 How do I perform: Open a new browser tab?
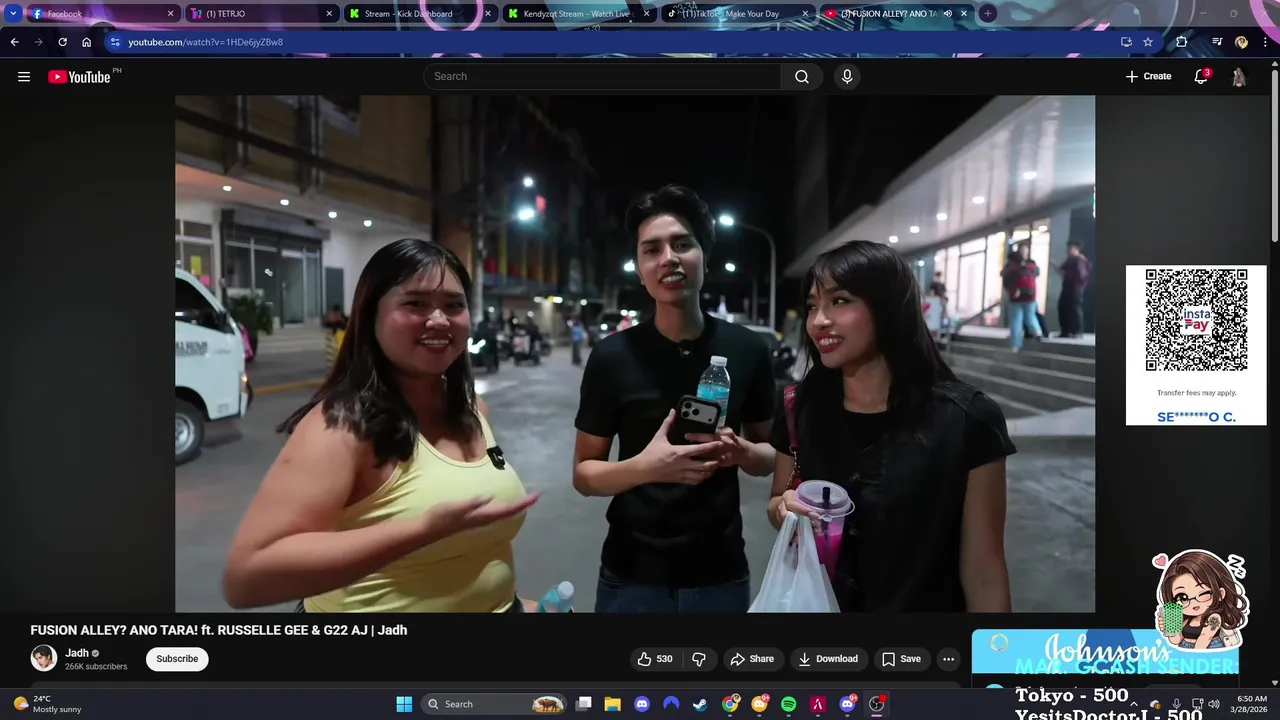pos(987,14)
